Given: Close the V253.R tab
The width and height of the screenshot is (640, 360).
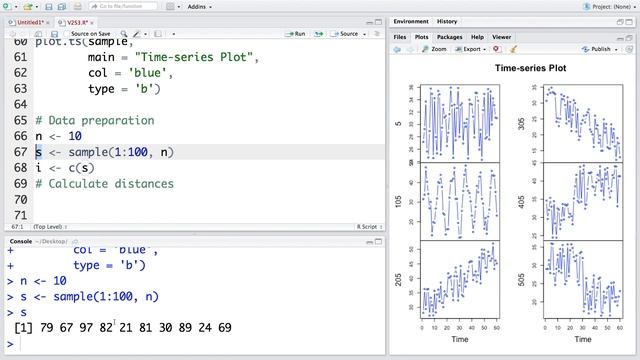Looking at the screenshot, I should click(x=92, y=23).
